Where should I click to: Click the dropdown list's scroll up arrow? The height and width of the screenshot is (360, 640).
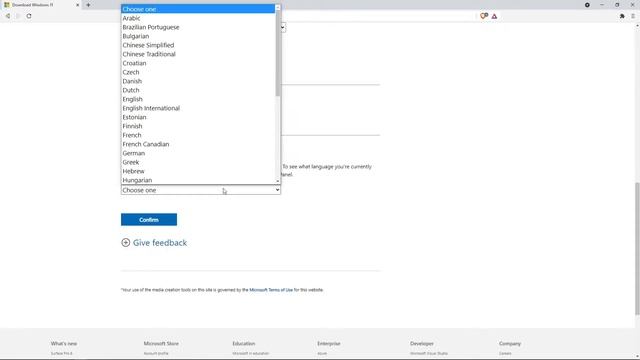click(x=278, y=7)
